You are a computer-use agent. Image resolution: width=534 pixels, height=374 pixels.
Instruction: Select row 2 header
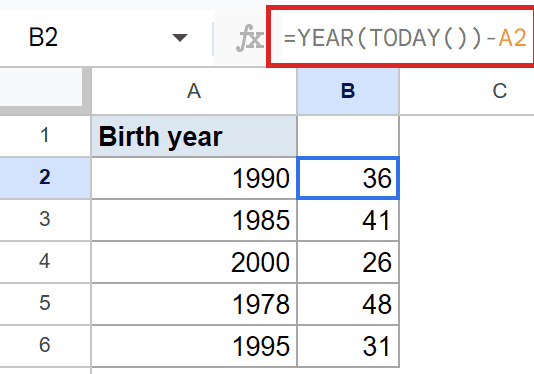click(x=45, y=178)
